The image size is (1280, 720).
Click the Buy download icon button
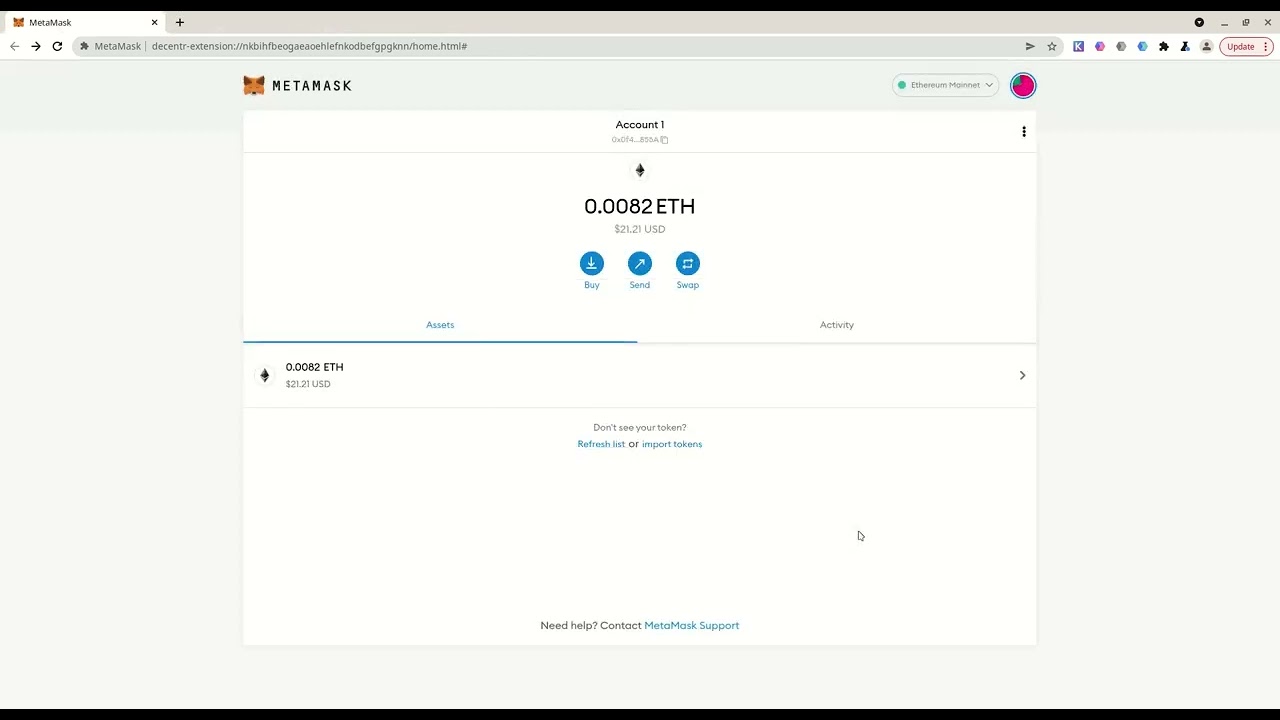tap(592, 263)
